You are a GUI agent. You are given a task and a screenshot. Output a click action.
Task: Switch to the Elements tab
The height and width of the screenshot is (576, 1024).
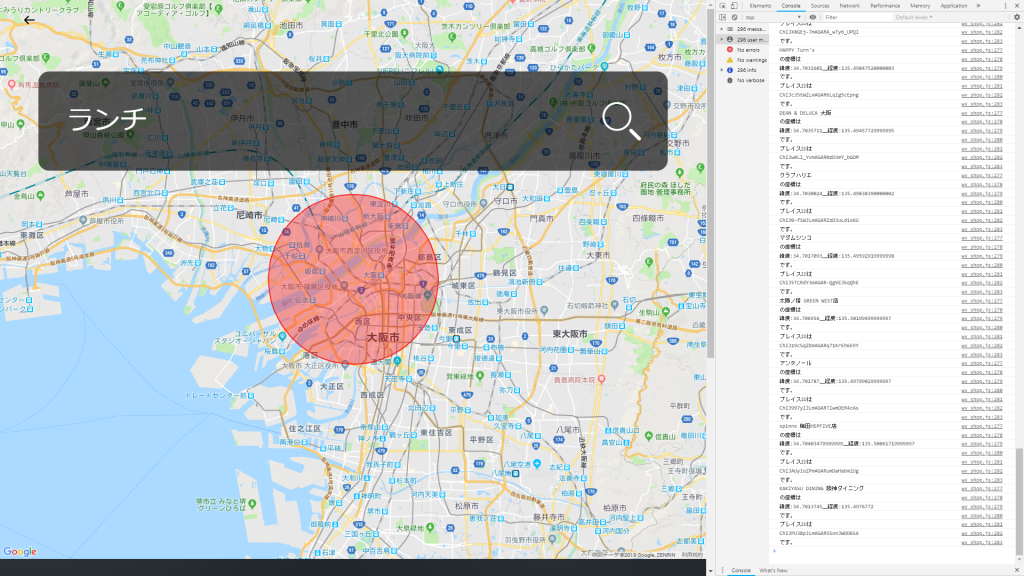[760, 6]
